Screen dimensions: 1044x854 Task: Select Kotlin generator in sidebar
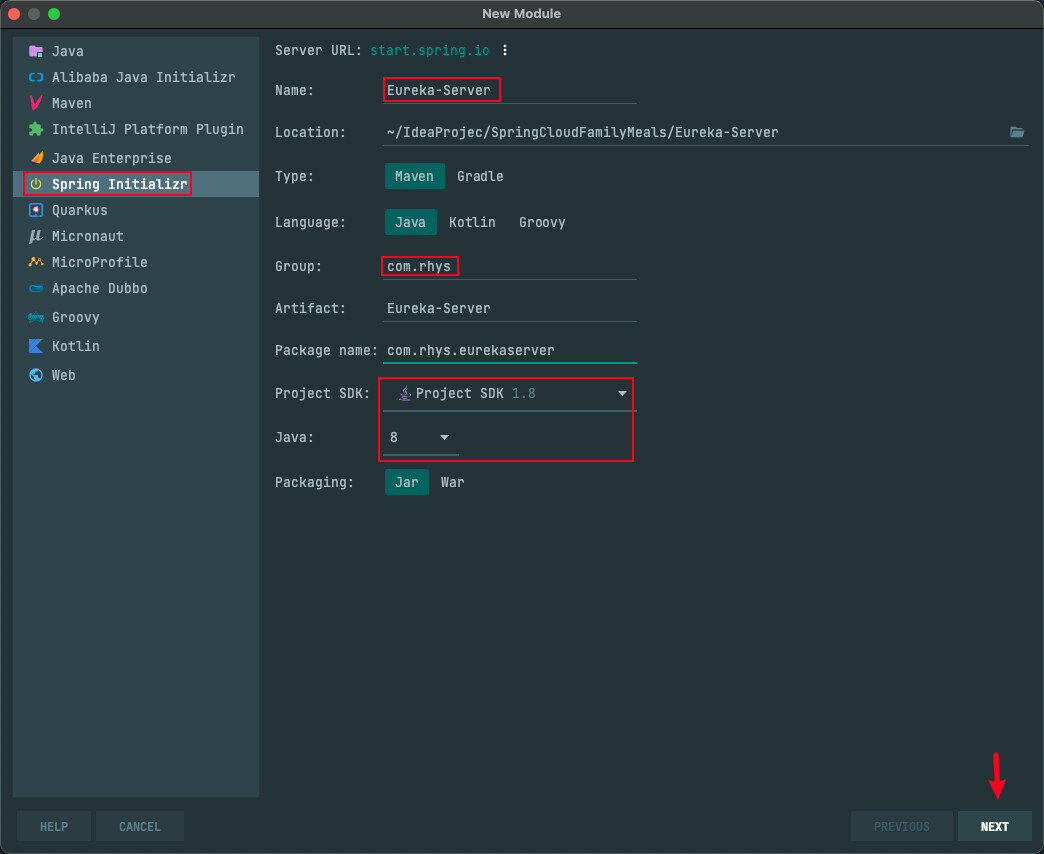click(x=136, y=346)
